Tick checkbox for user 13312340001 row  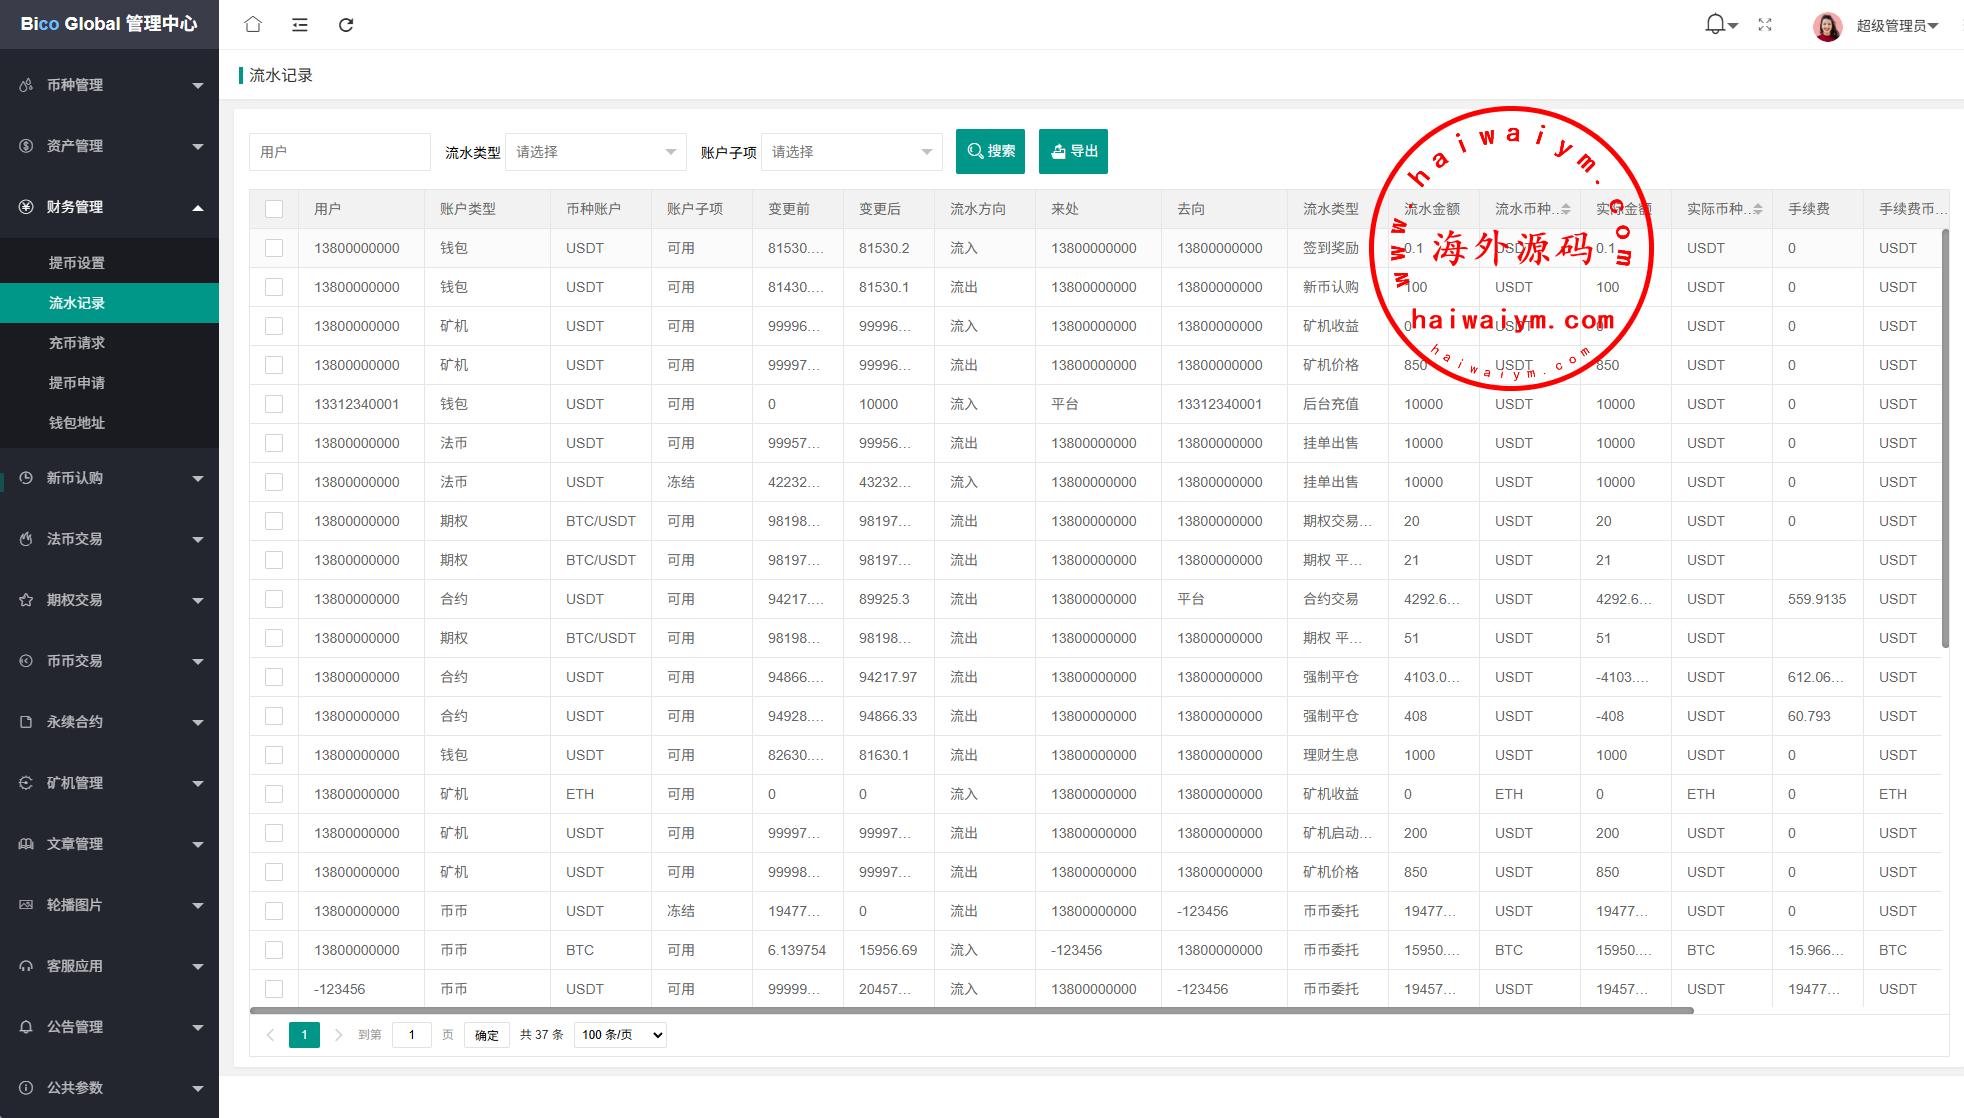274,404
